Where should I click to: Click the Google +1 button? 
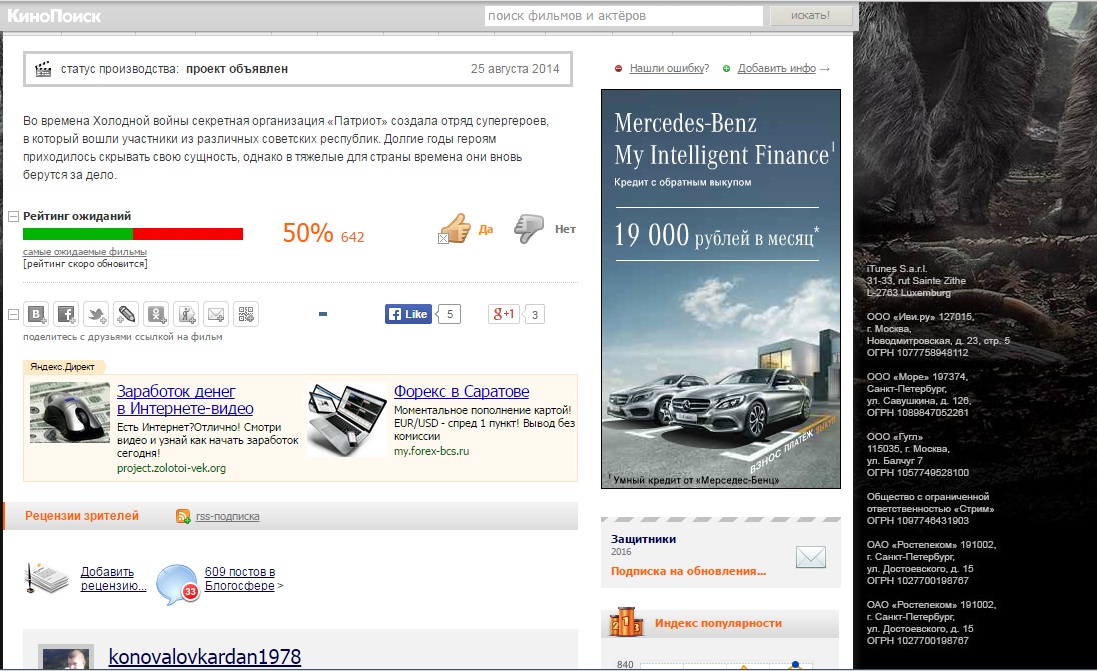coord(504,314)
